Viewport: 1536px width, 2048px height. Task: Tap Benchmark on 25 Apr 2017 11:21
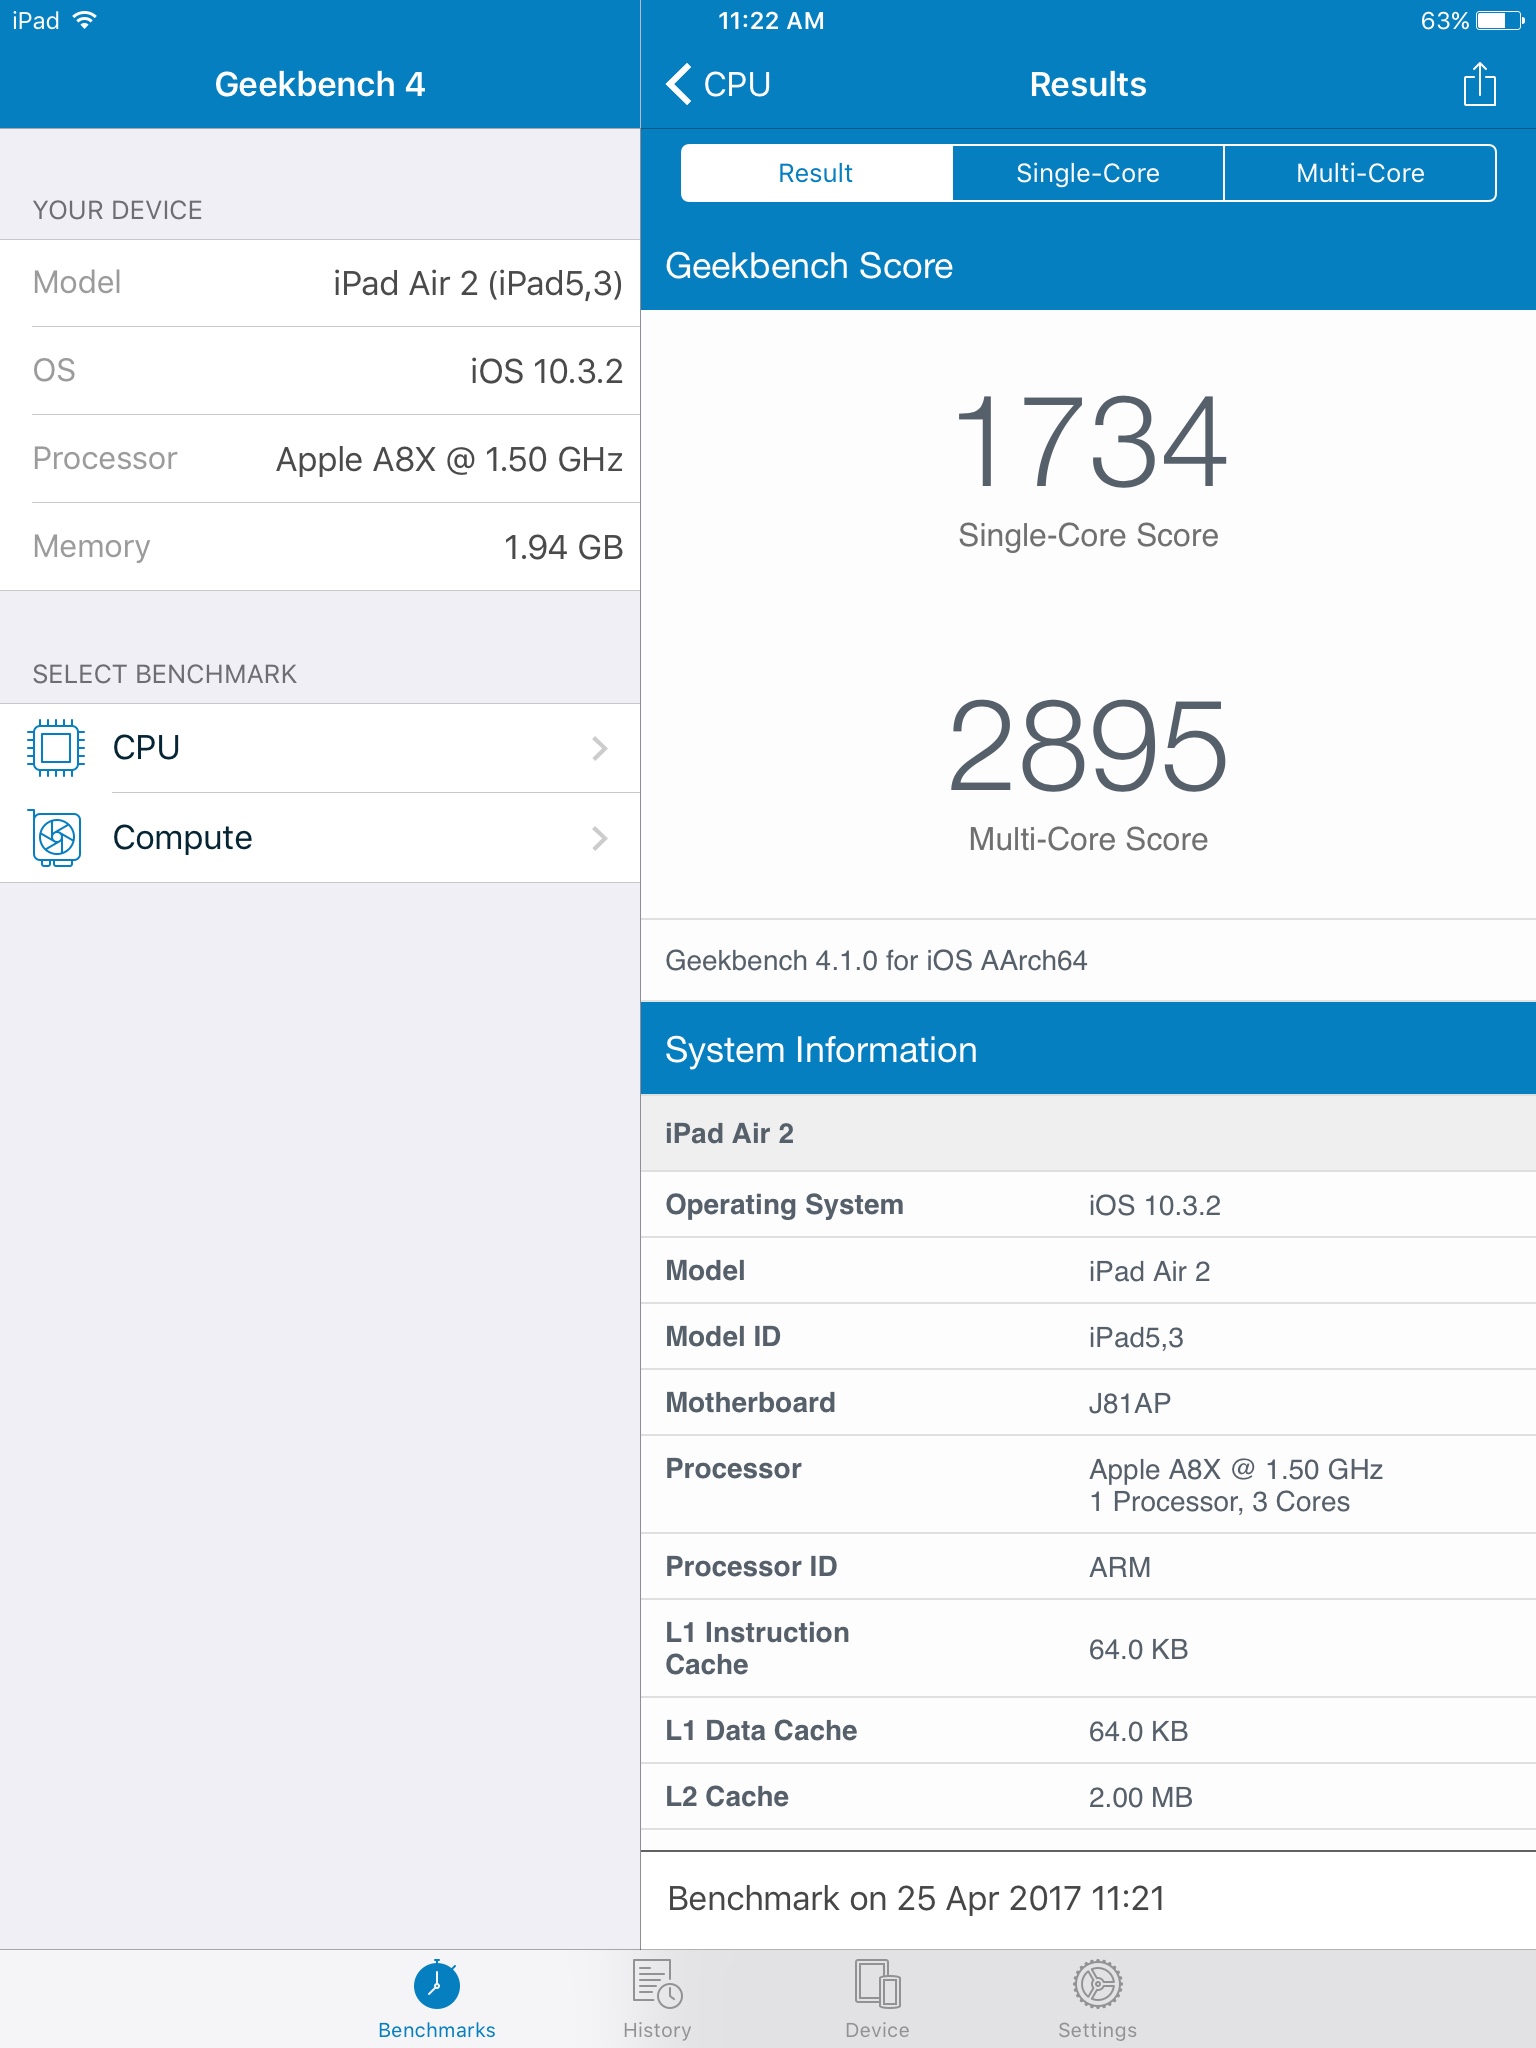(x=916, y=1898)
